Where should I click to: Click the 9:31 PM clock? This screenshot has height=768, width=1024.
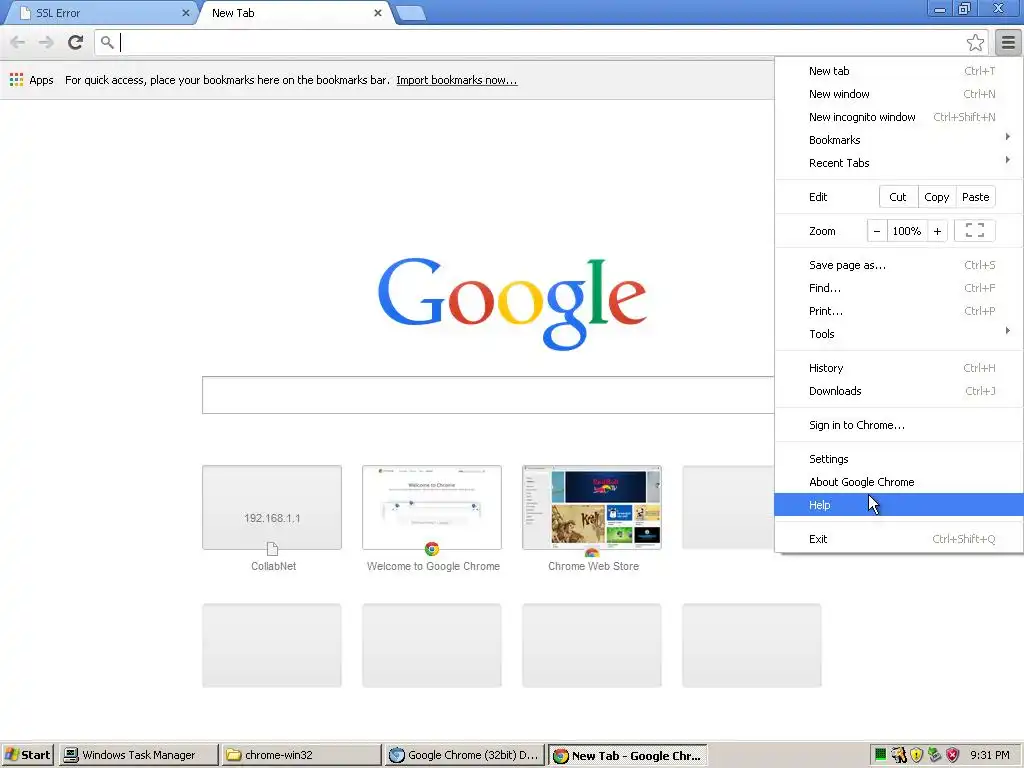pyautogui.click(x=989, y=755)
